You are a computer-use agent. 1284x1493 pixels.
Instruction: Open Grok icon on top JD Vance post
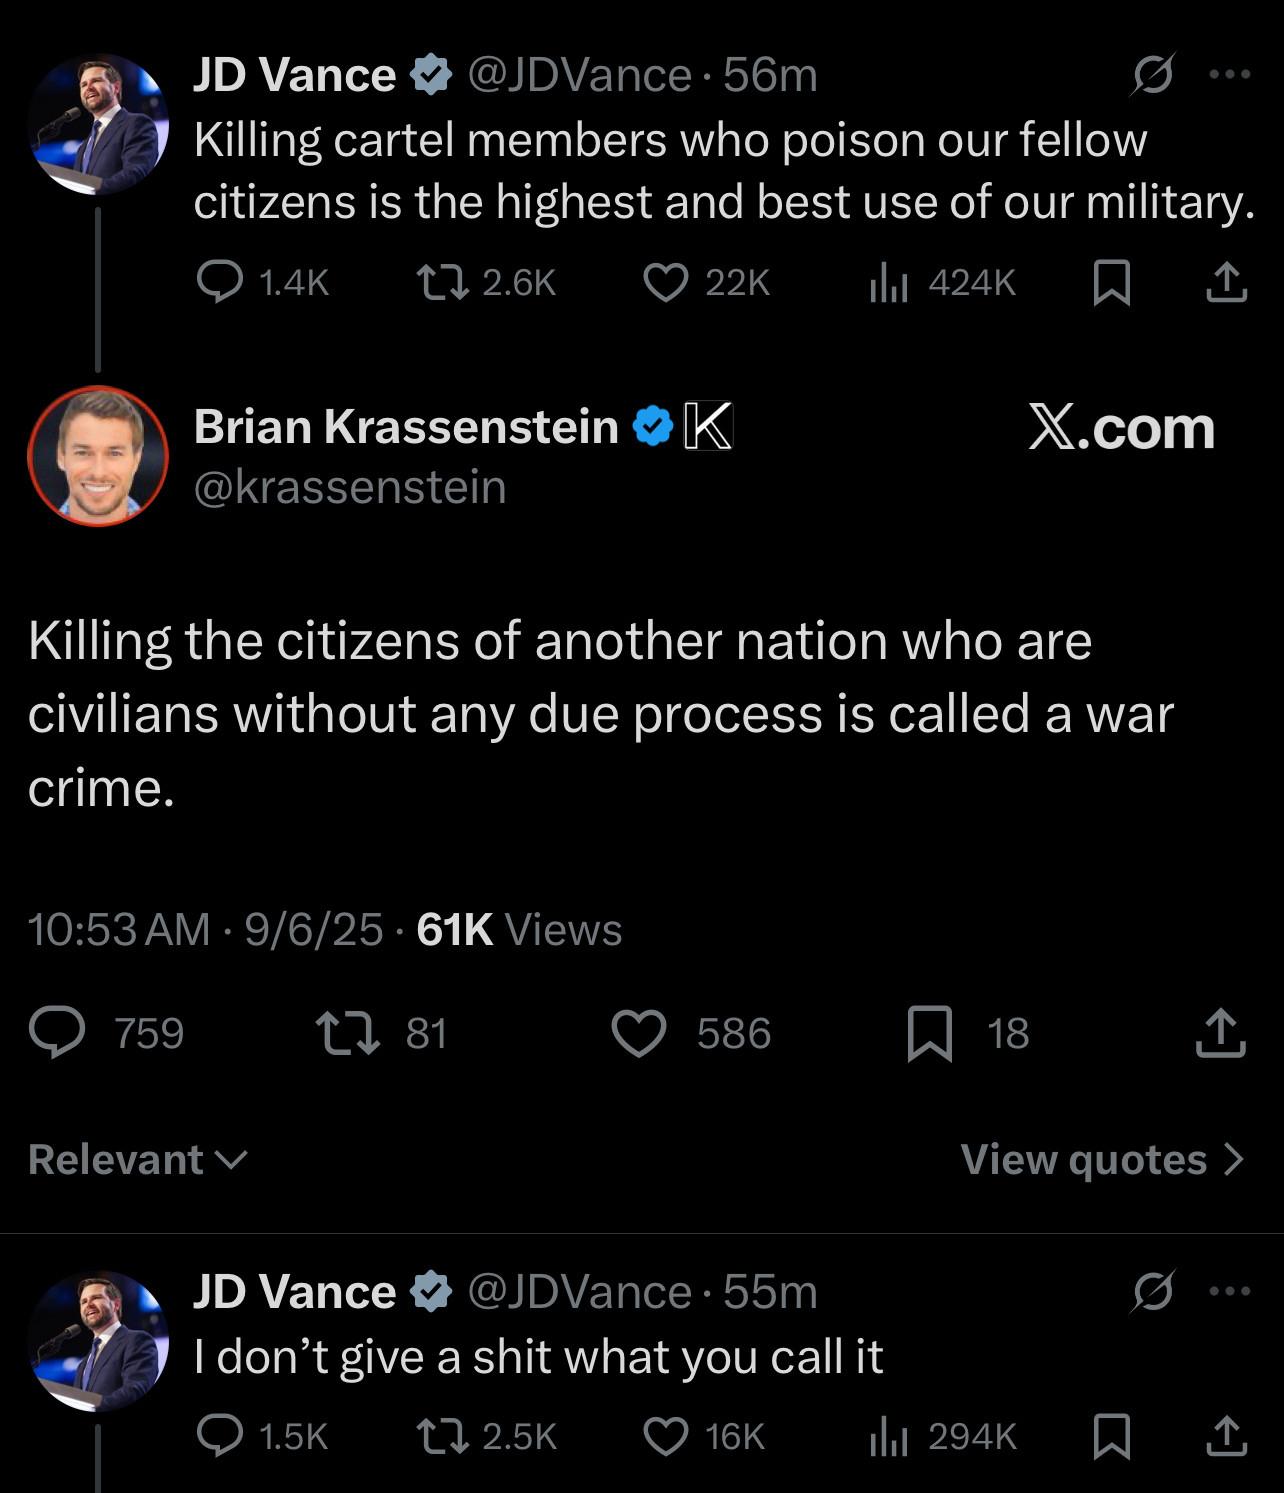point(1153,74)
